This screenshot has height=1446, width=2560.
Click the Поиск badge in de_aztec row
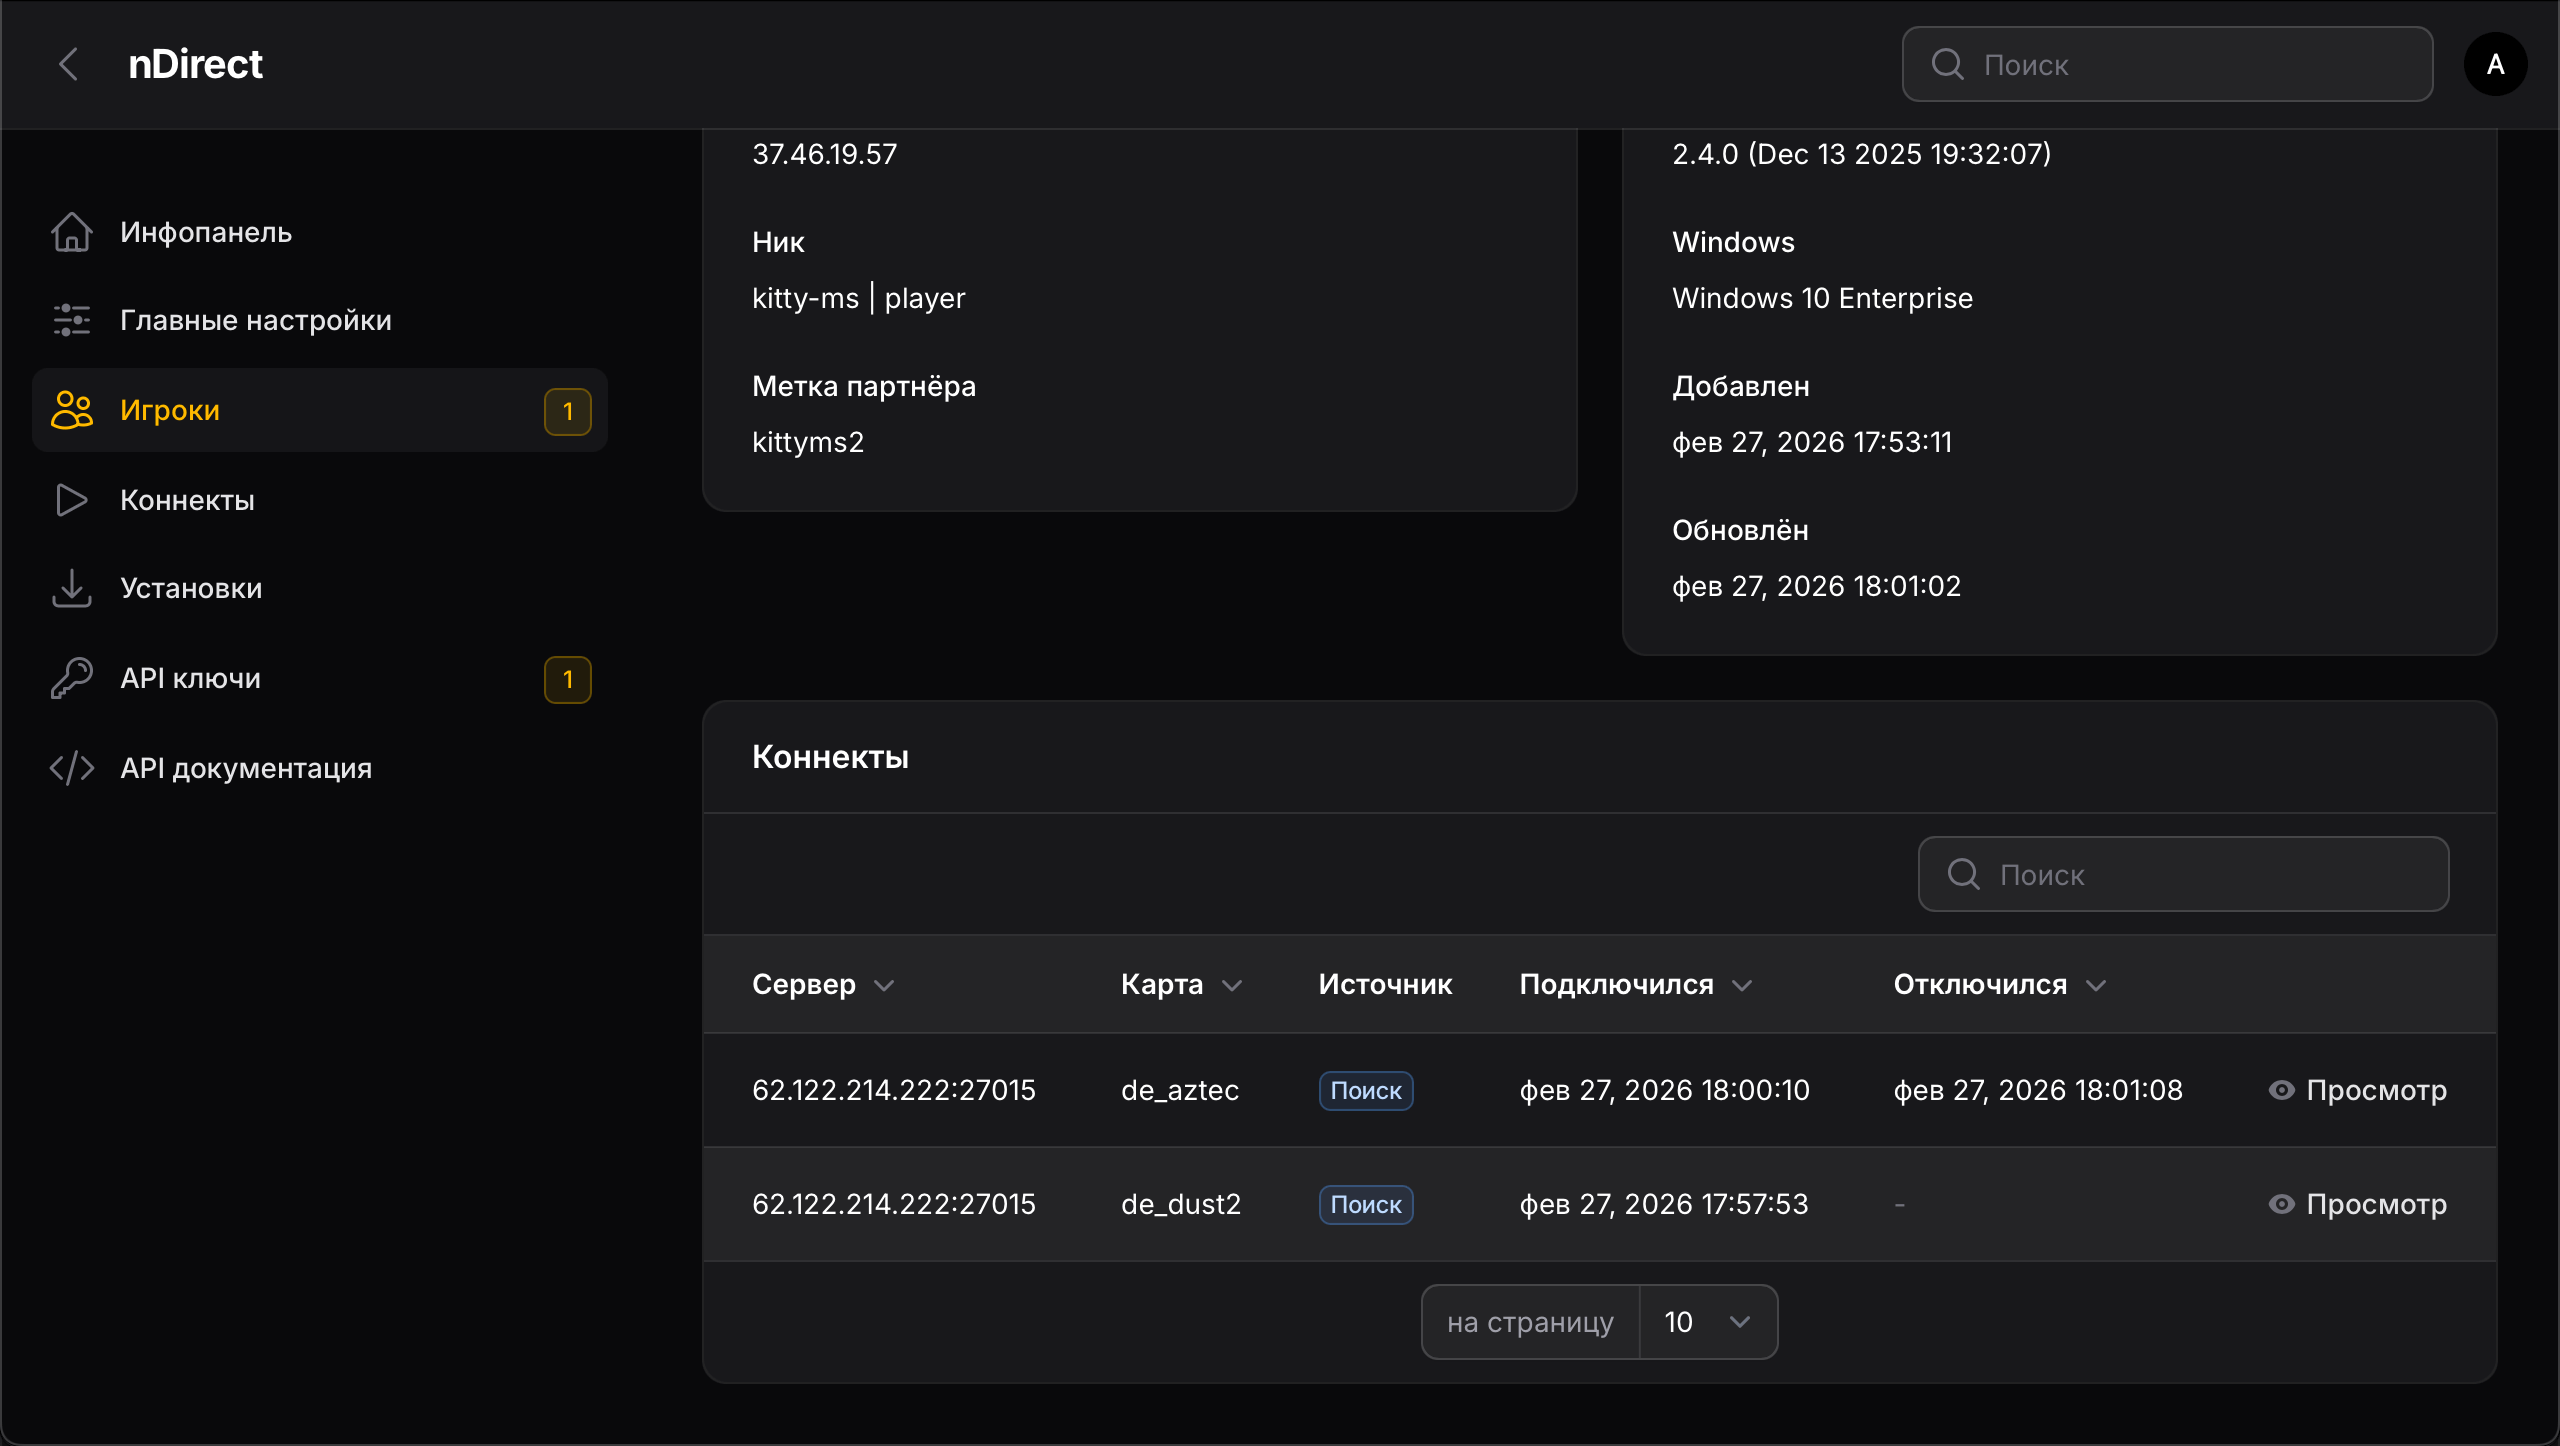point(1365,1090)
